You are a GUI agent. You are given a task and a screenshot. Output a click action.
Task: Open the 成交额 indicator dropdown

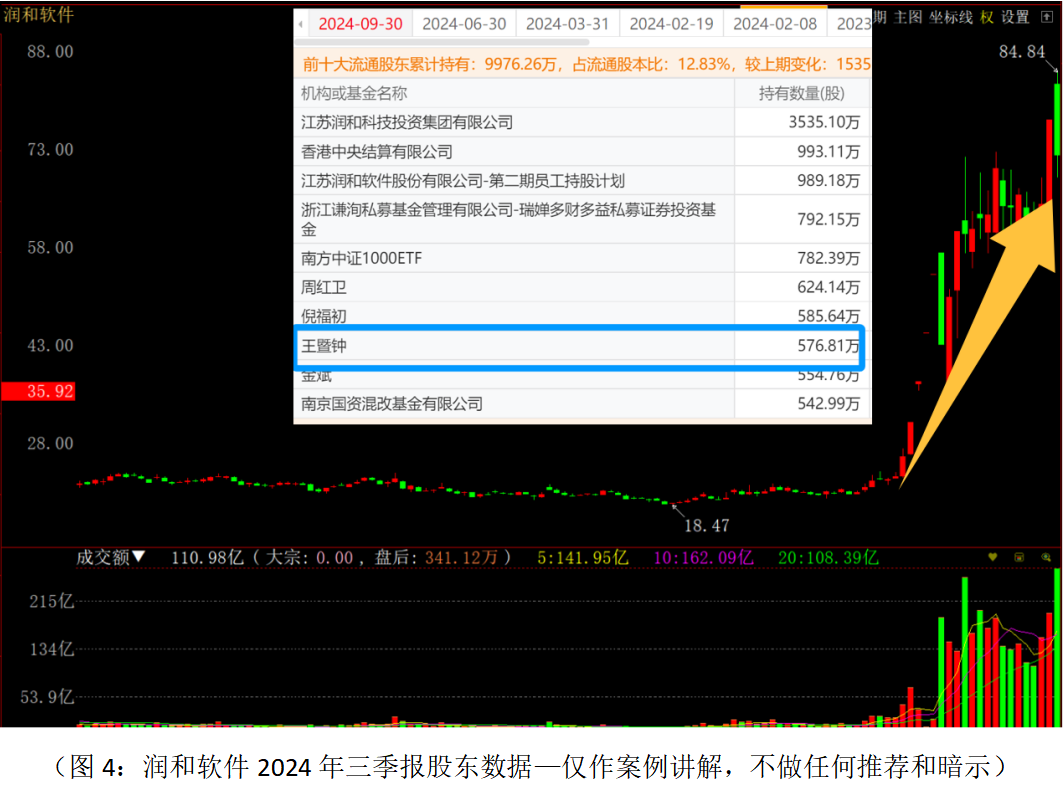(x=111, y=558)
